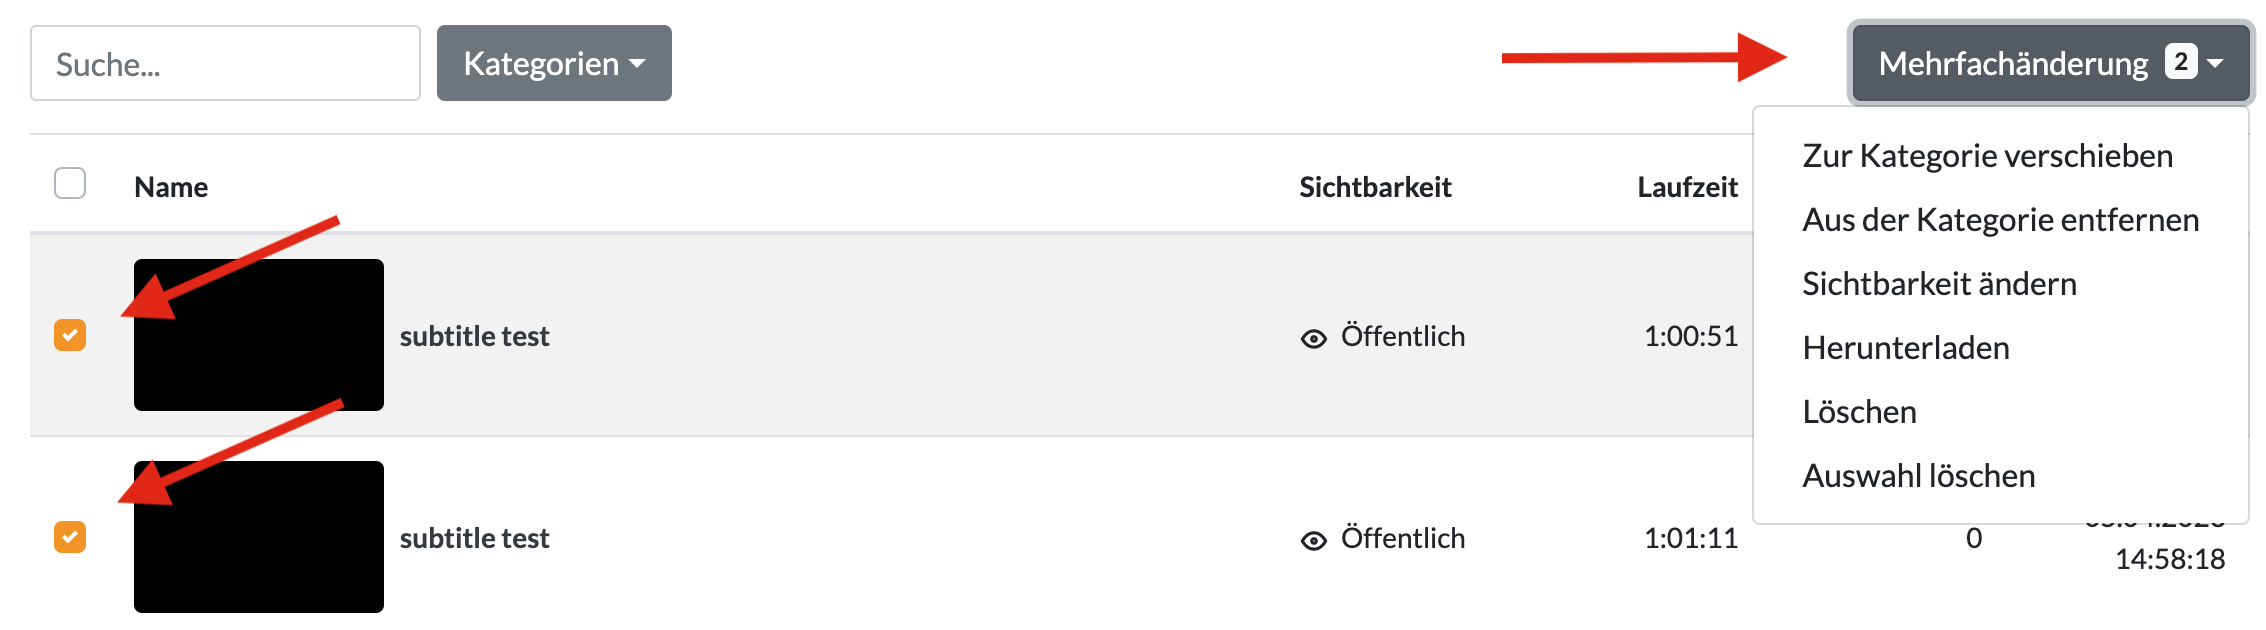2266x630 pixels.
Task: Click the eye icon beside first Öffentlich
Action: point(1313,339)
